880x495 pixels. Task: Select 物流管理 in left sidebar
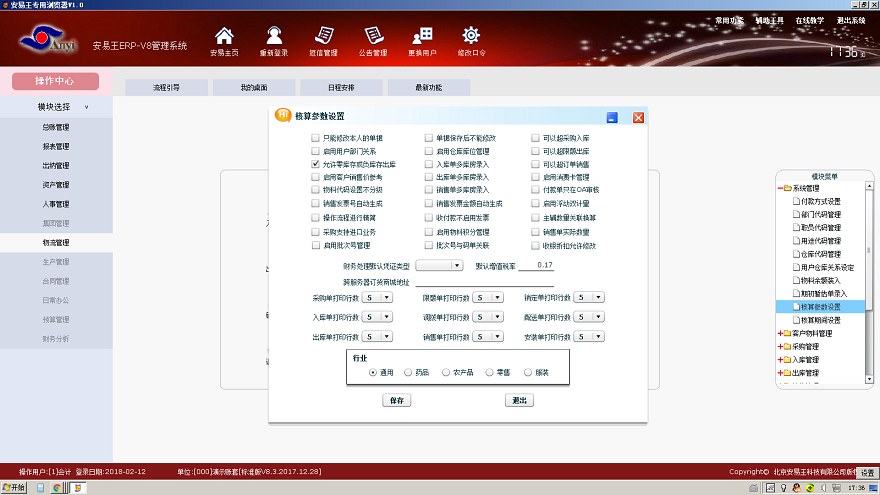pyautogui.click(x=56, y=242)
